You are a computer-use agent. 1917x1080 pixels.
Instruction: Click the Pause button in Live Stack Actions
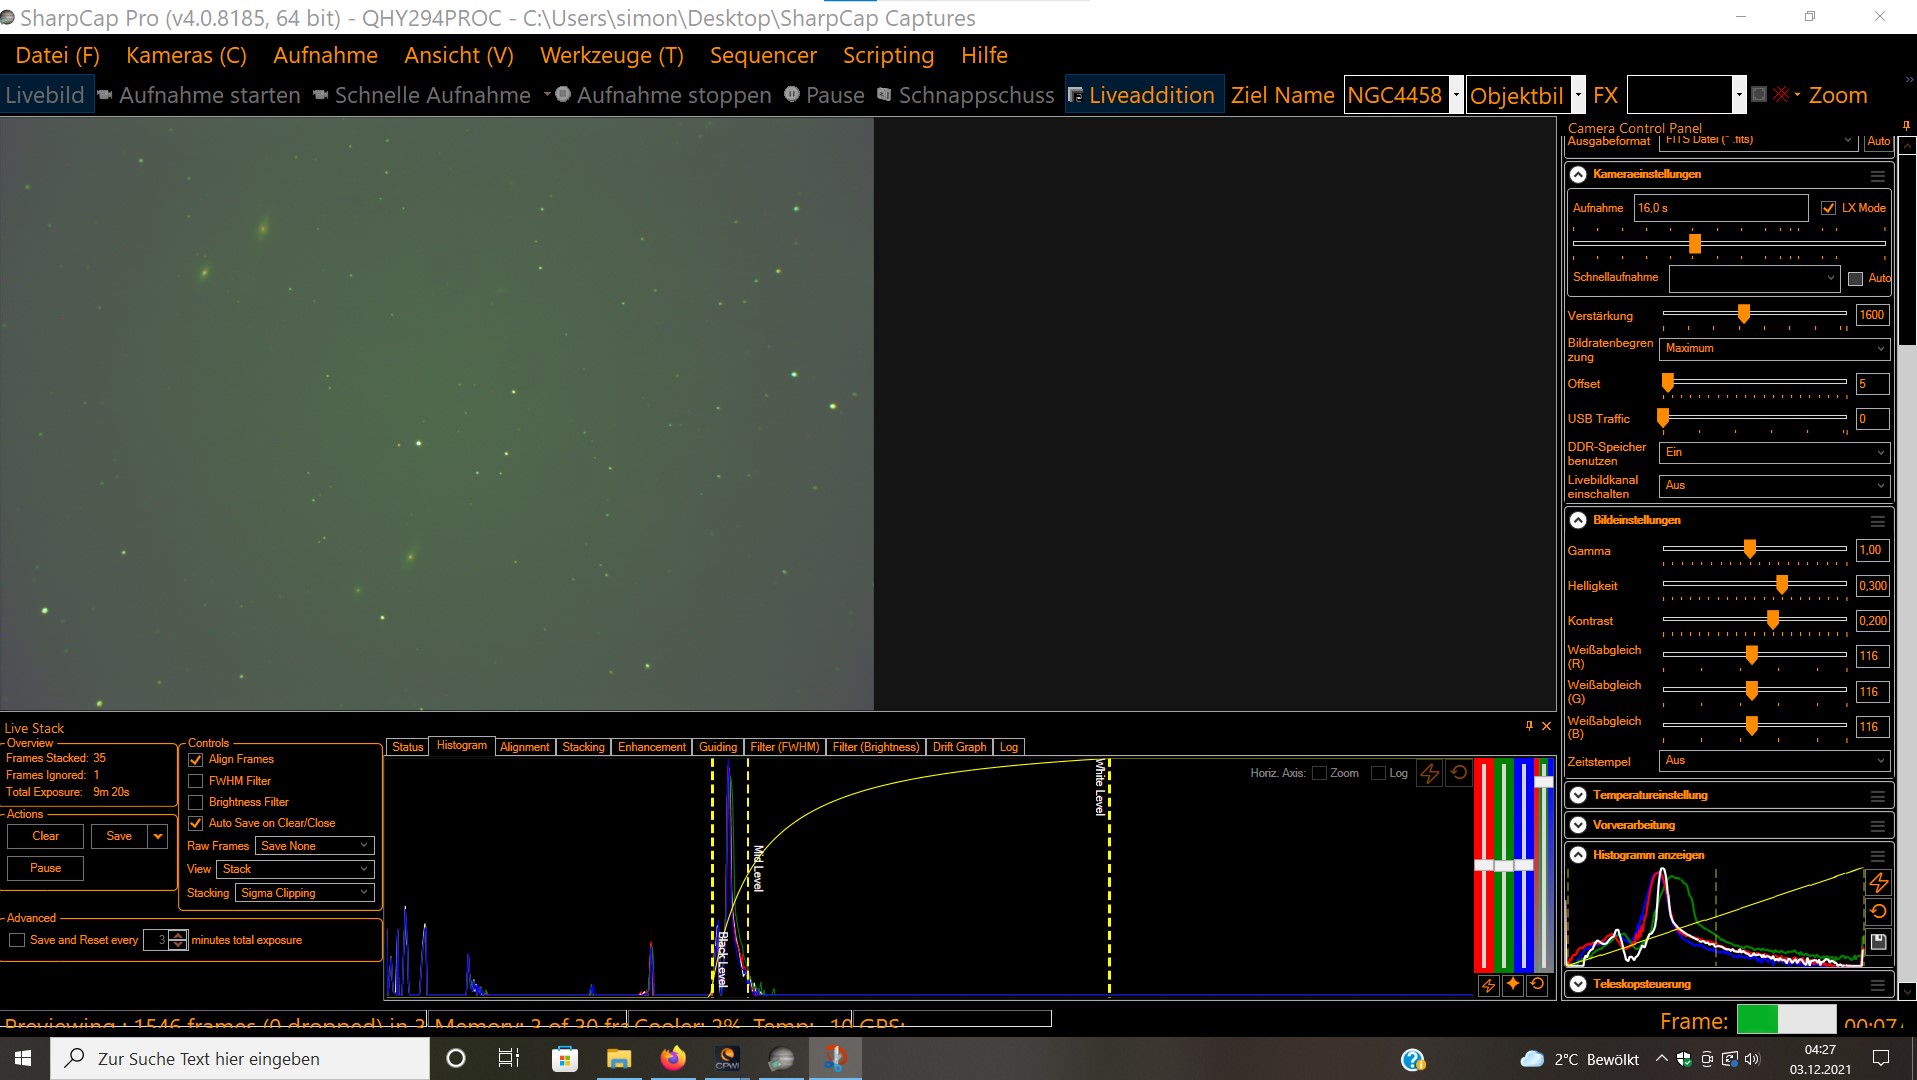click(45, 868)
